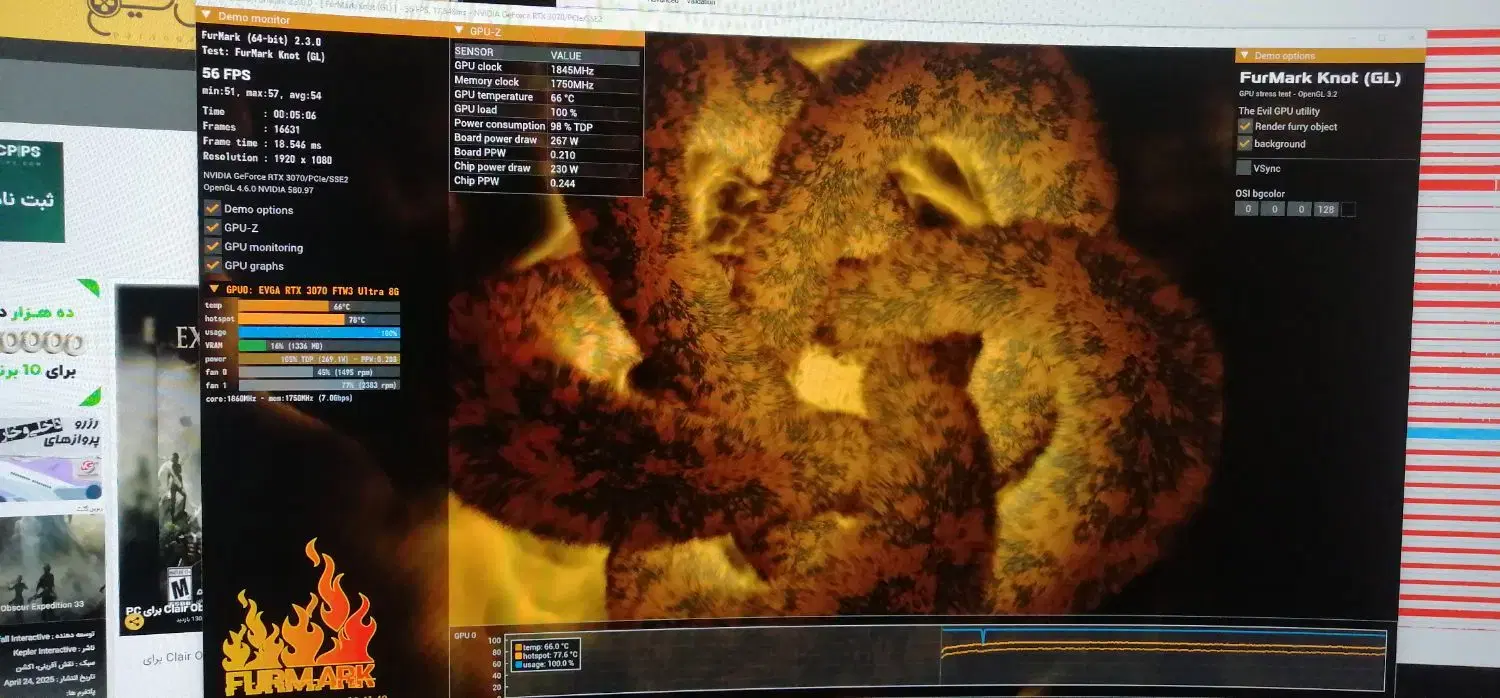Click the GPU clock value 1845MHz

pyautogui.click(x=572, y=69)
